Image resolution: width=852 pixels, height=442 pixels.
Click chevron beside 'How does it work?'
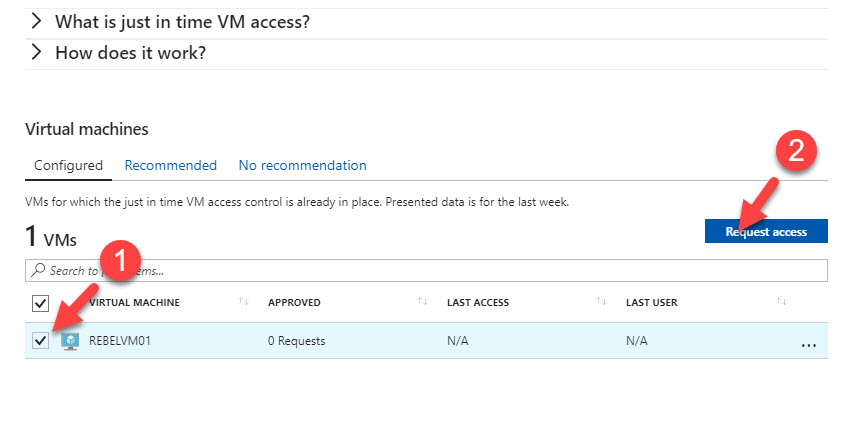click(36, 52)
